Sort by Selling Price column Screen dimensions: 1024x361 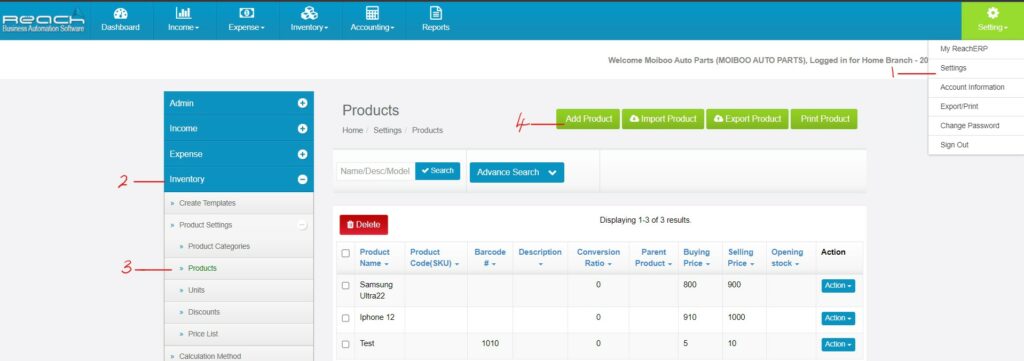point(741,258)
